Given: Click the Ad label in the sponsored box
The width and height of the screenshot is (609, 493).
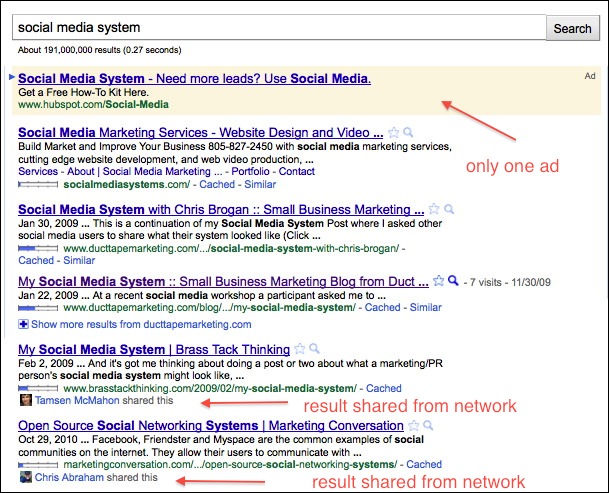Looking at the screenshot, I should [590, 76].
